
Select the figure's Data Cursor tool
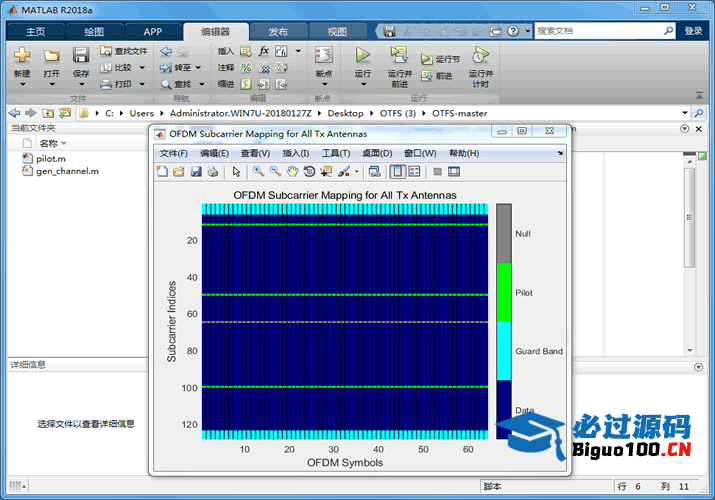click(x=326, y=172)
